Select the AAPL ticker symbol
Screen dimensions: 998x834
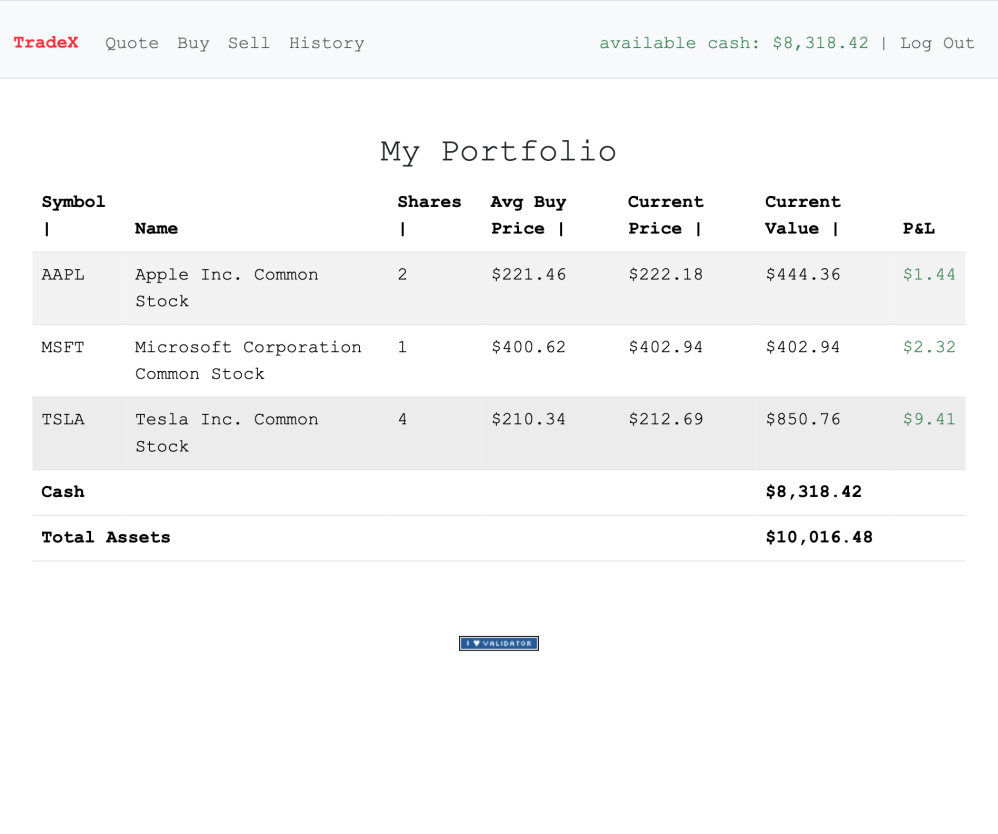(x=62, y=274)
